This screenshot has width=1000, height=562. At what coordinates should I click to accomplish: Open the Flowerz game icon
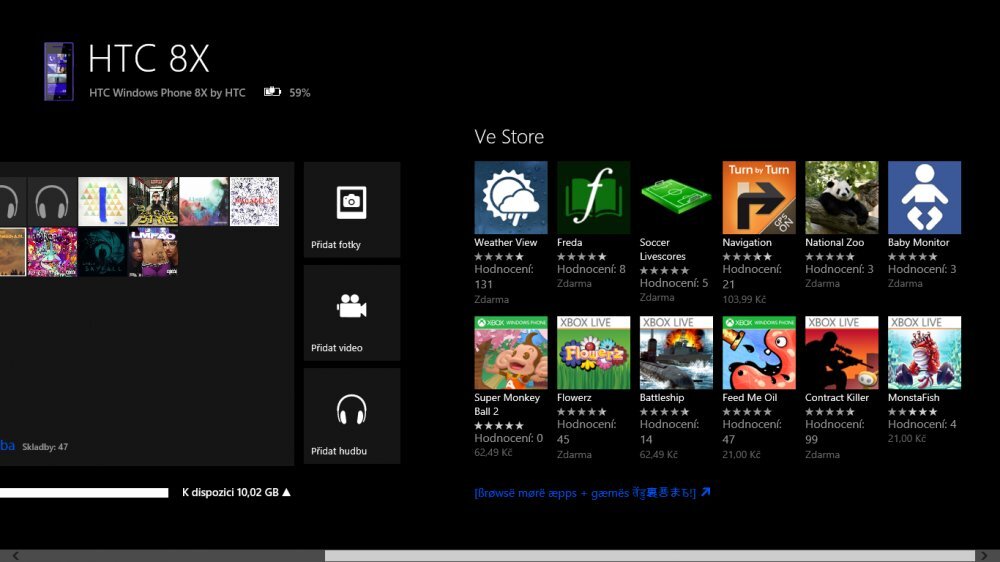(x=593, y=353)
